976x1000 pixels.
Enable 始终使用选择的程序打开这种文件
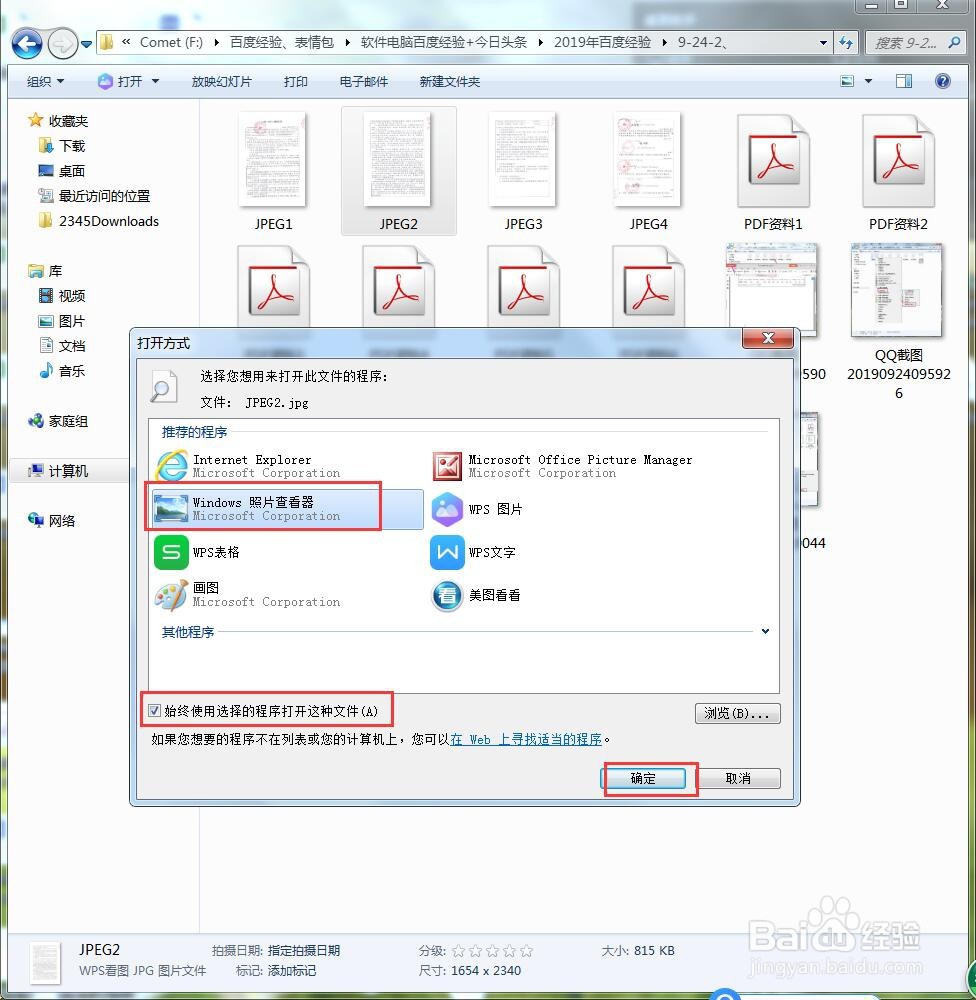[x=155, y=710]
